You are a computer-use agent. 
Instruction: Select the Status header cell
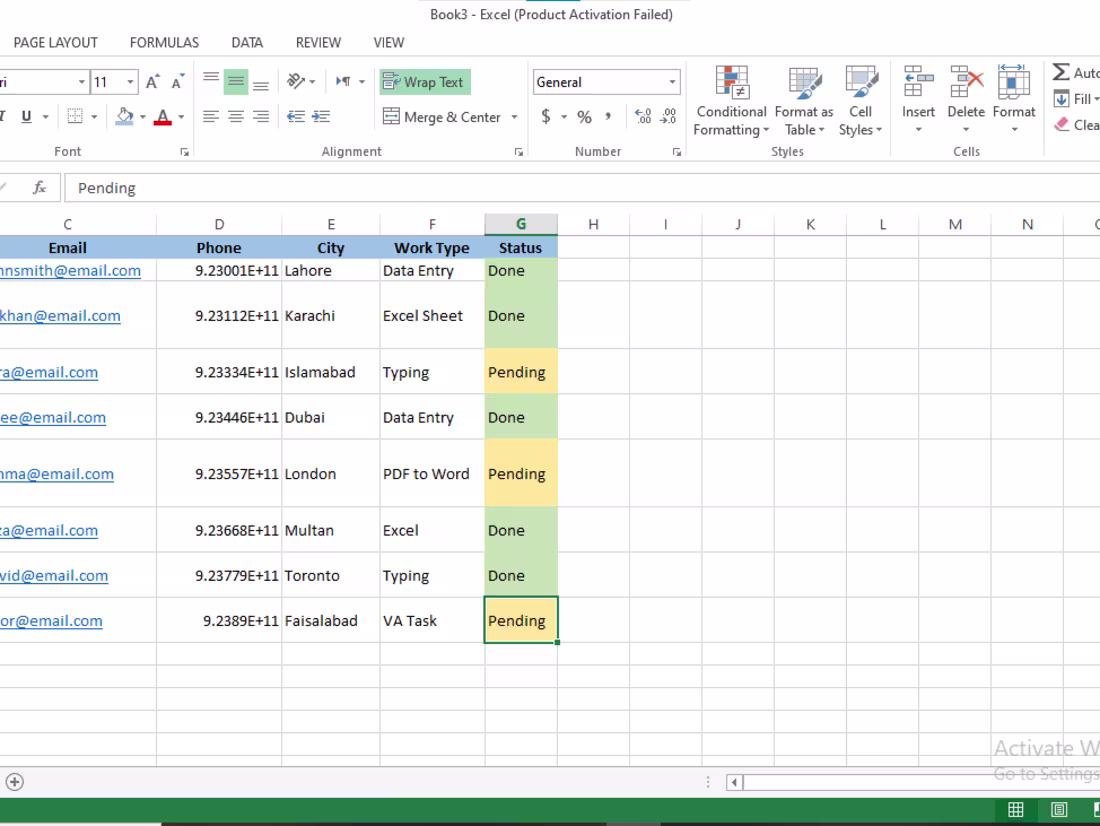click(521, 248)
